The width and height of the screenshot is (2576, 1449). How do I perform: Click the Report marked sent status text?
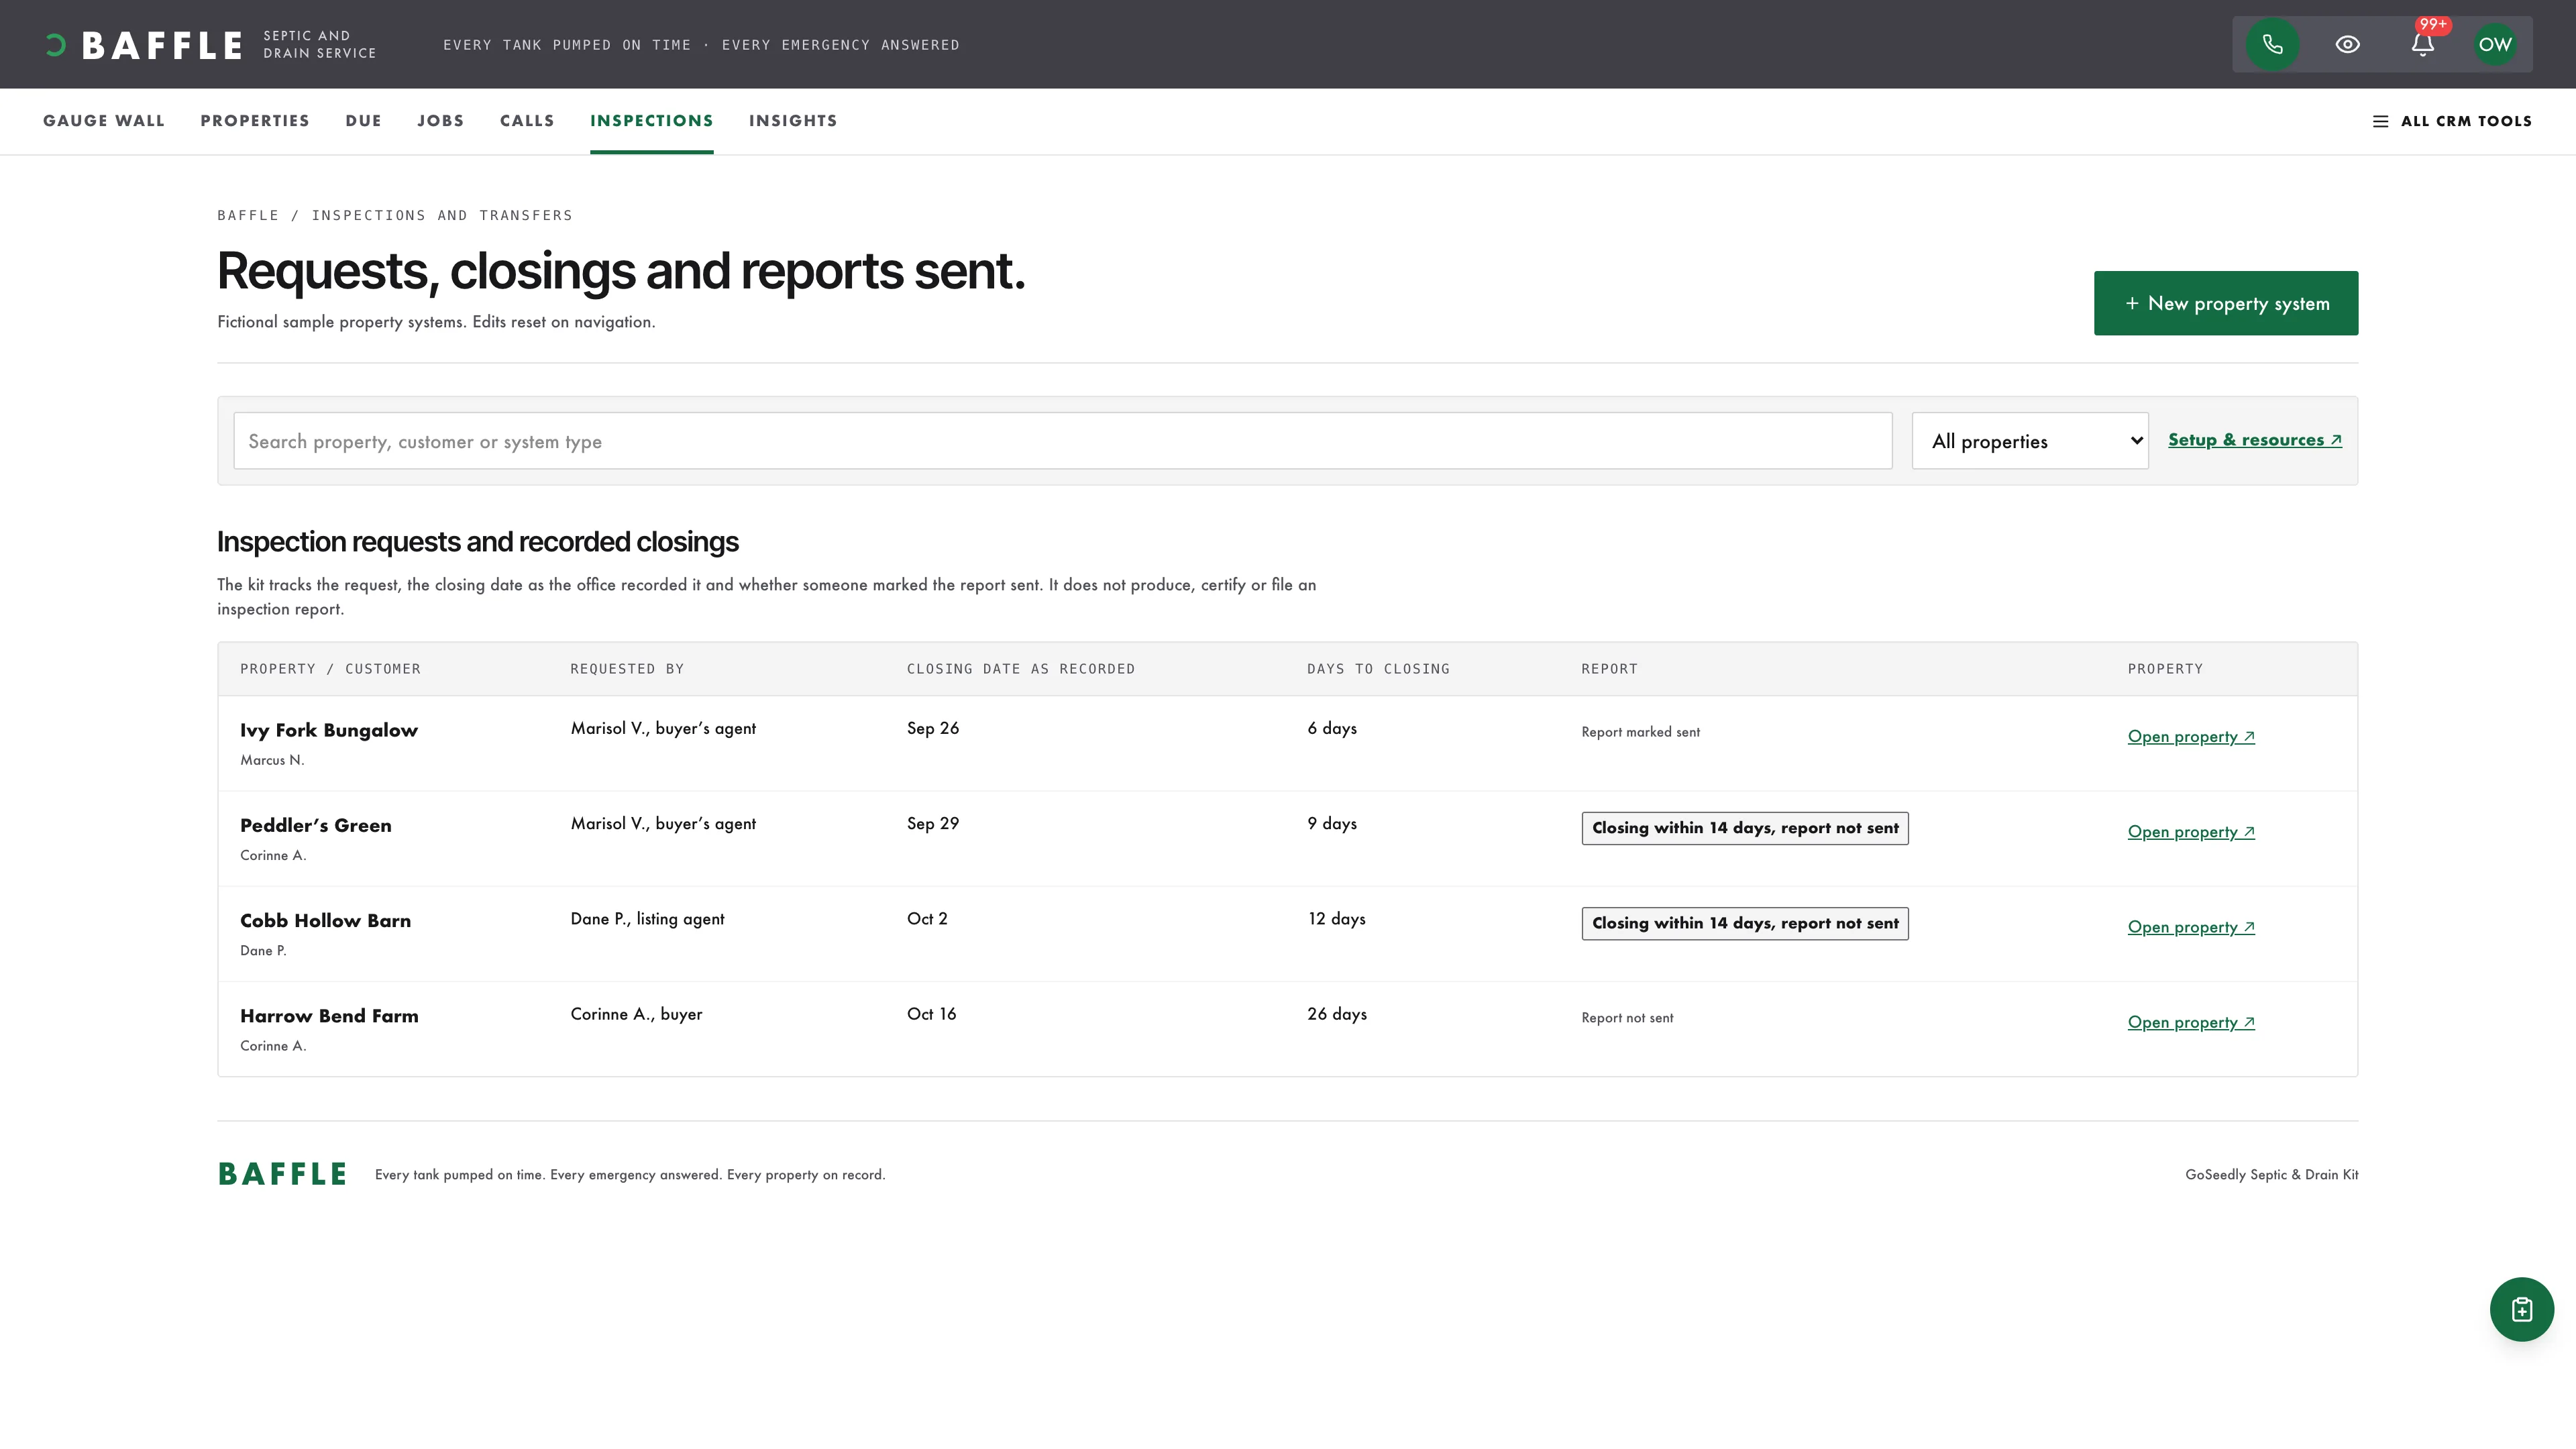coord(1640,732)
